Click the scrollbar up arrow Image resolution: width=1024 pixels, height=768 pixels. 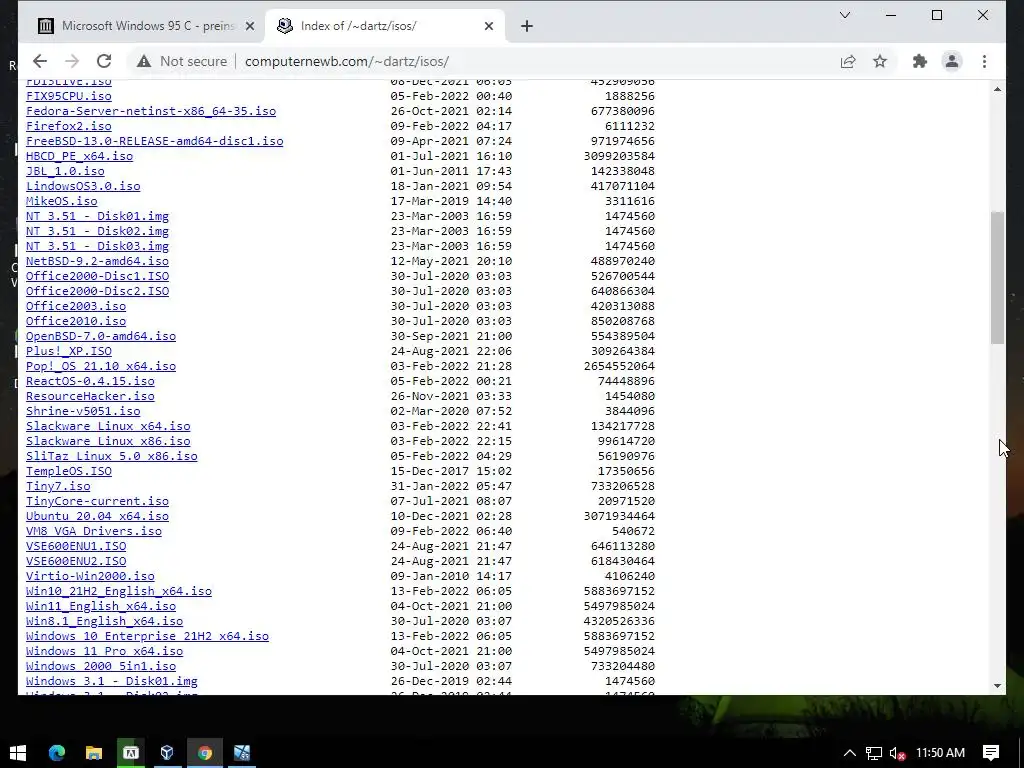997,89
